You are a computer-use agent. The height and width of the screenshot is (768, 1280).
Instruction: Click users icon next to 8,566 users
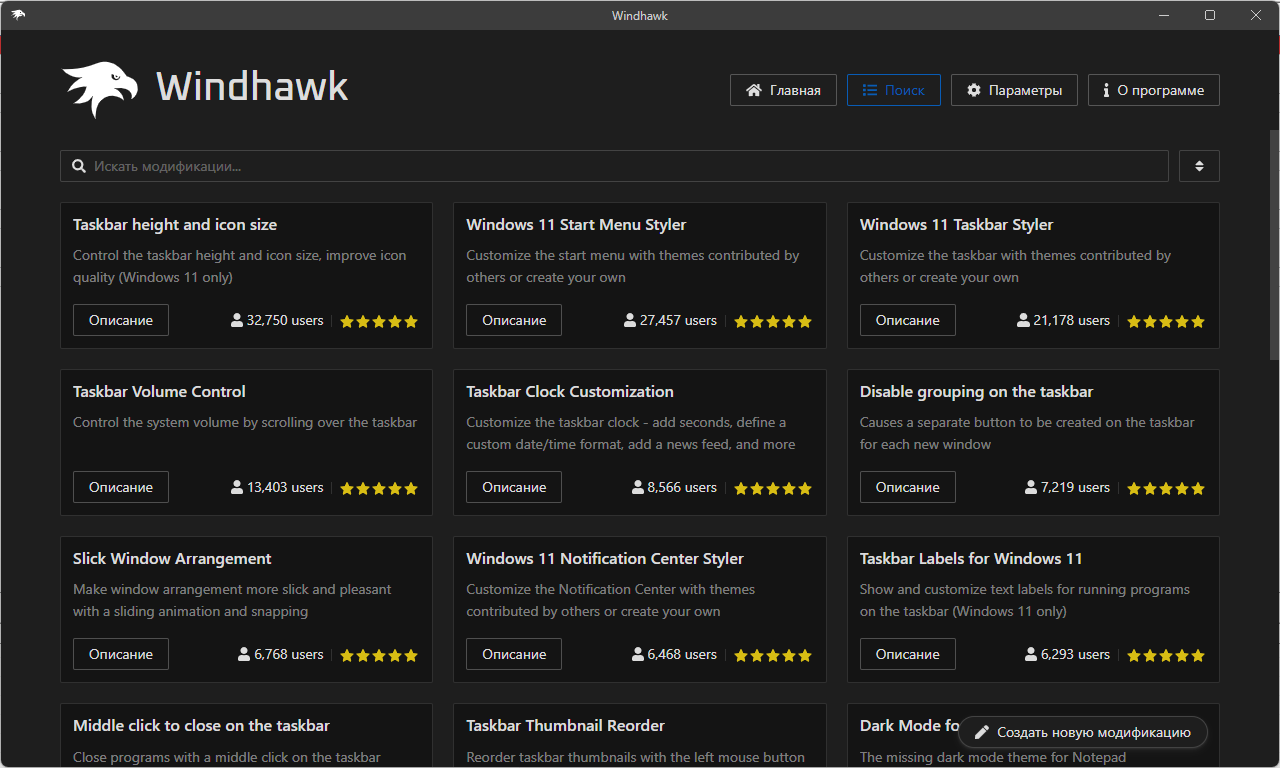(x=637, y=488)
